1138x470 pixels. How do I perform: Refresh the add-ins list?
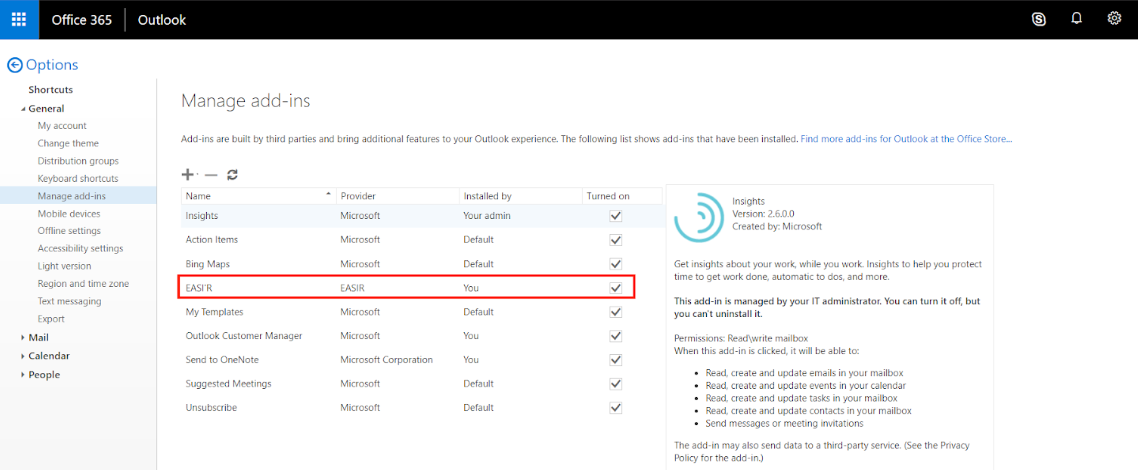(x=232, y=174)
